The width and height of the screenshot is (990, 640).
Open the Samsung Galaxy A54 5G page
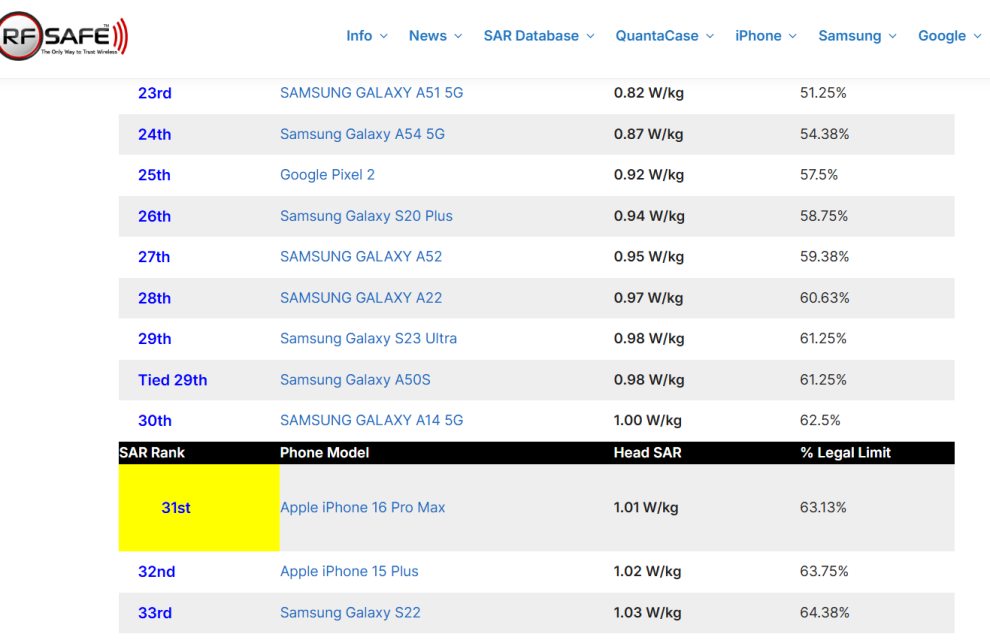tap(362, 134)
